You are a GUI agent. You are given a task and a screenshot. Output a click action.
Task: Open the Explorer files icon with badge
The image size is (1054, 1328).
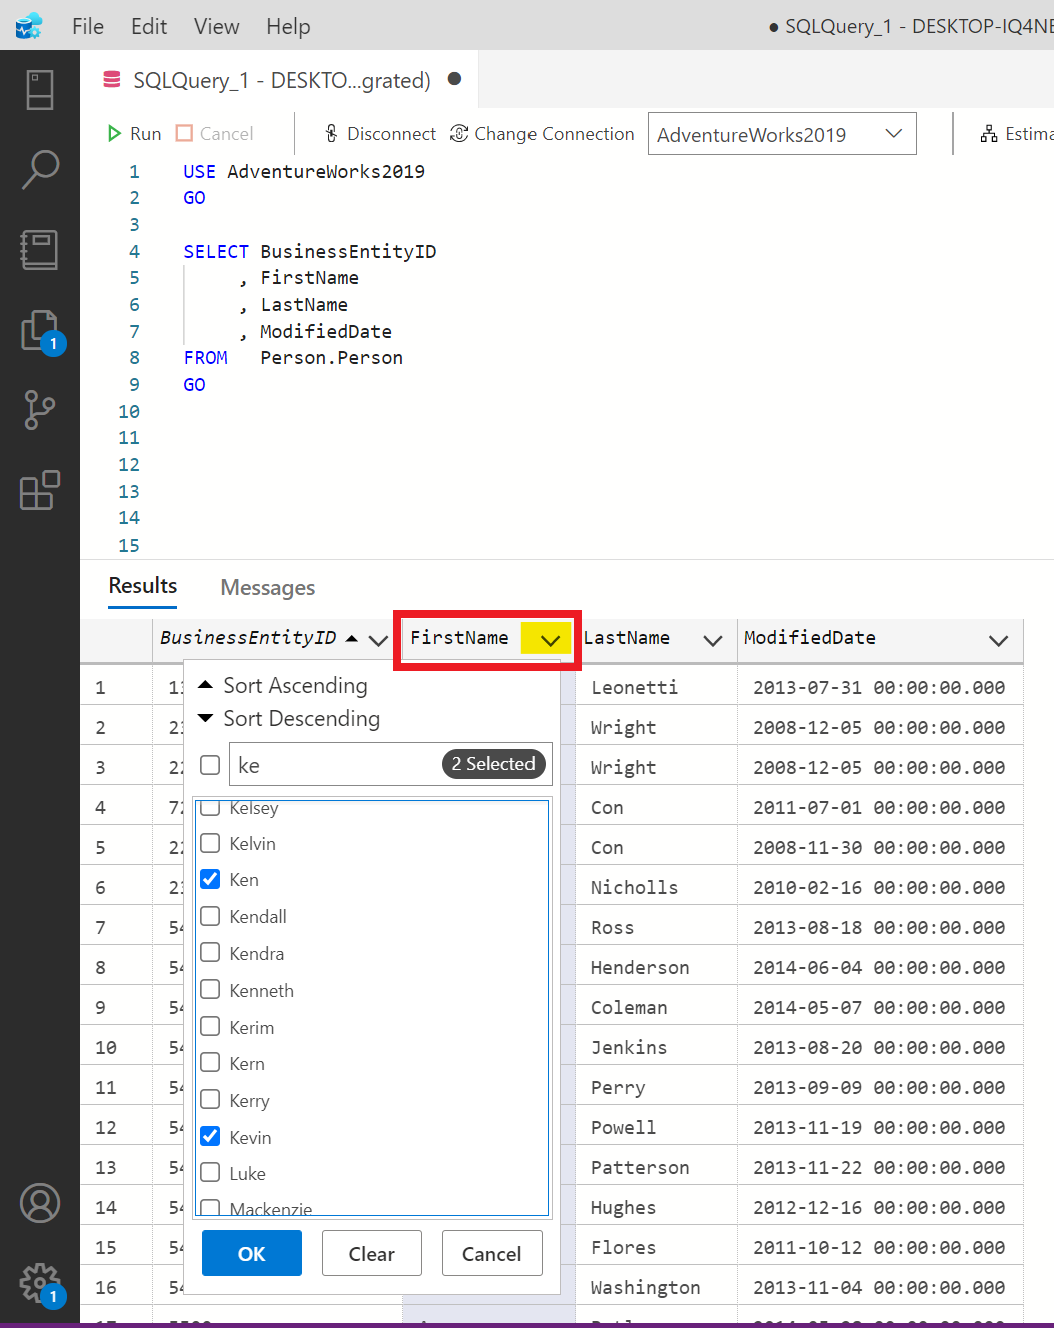(40, 331)
